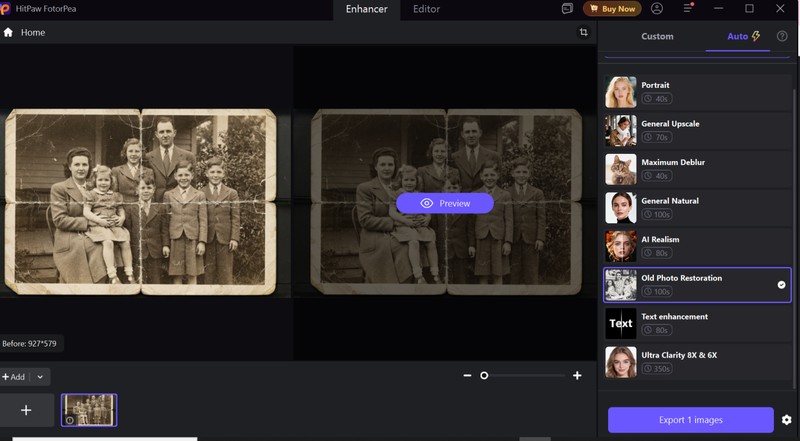800x441 pixels.
Task: Click the HitPaw FotorPea logo icon
Action: click(x=5, y=9)
